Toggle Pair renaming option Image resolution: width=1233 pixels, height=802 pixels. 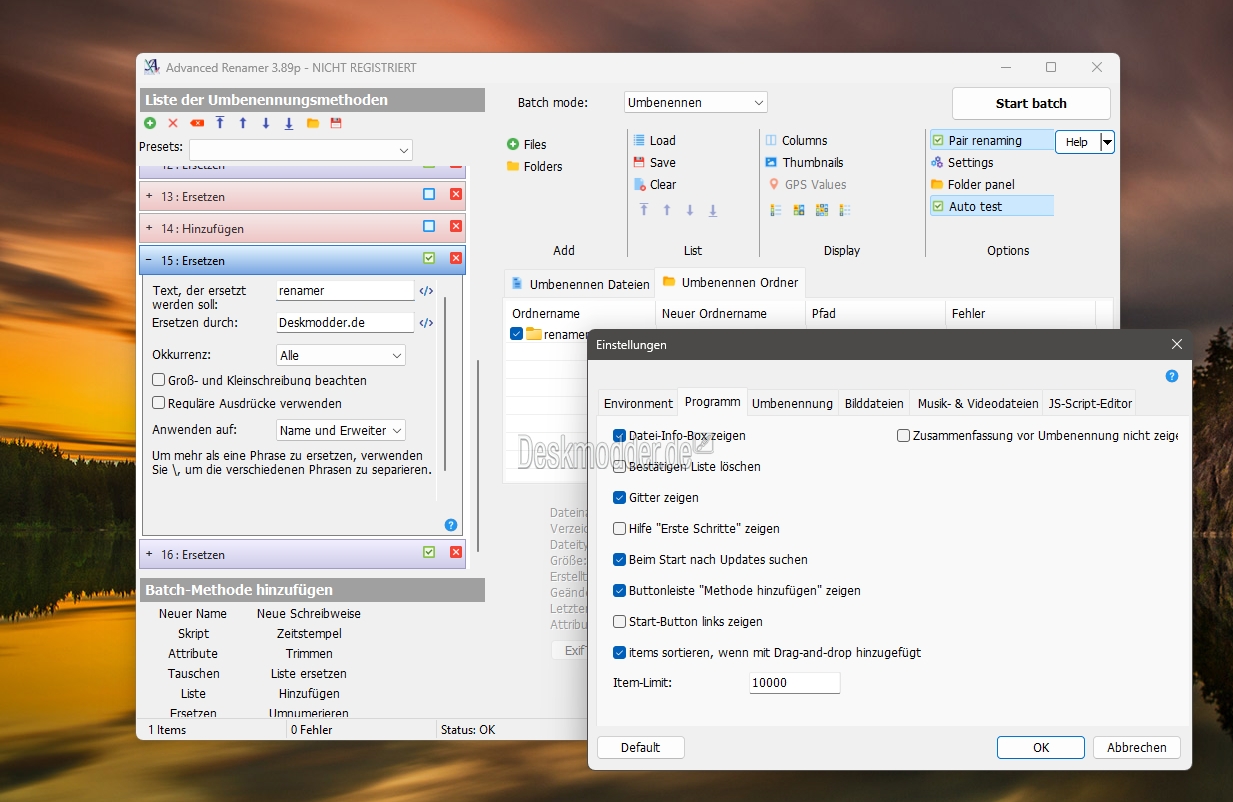point(992,140)
